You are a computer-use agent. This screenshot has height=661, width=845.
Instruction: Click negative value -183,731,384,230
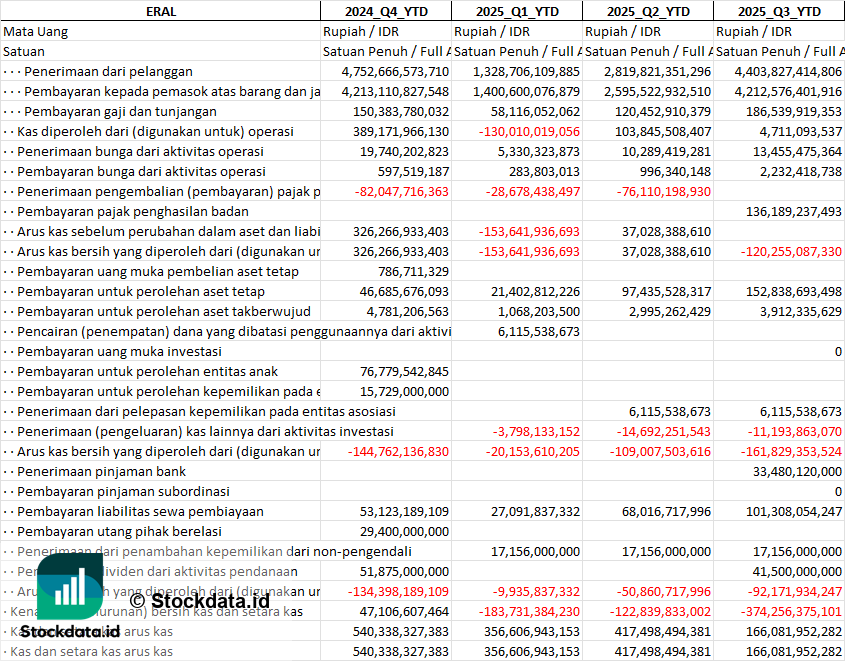coord(529,611)
